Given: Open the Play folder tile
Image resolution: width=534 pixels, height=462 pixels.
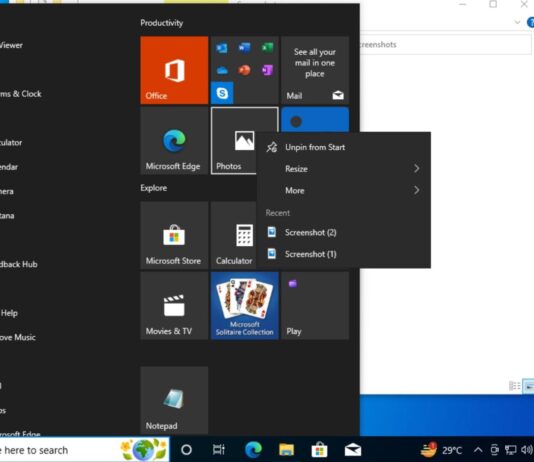Looking at the screenshot, I should coord(315,306).
